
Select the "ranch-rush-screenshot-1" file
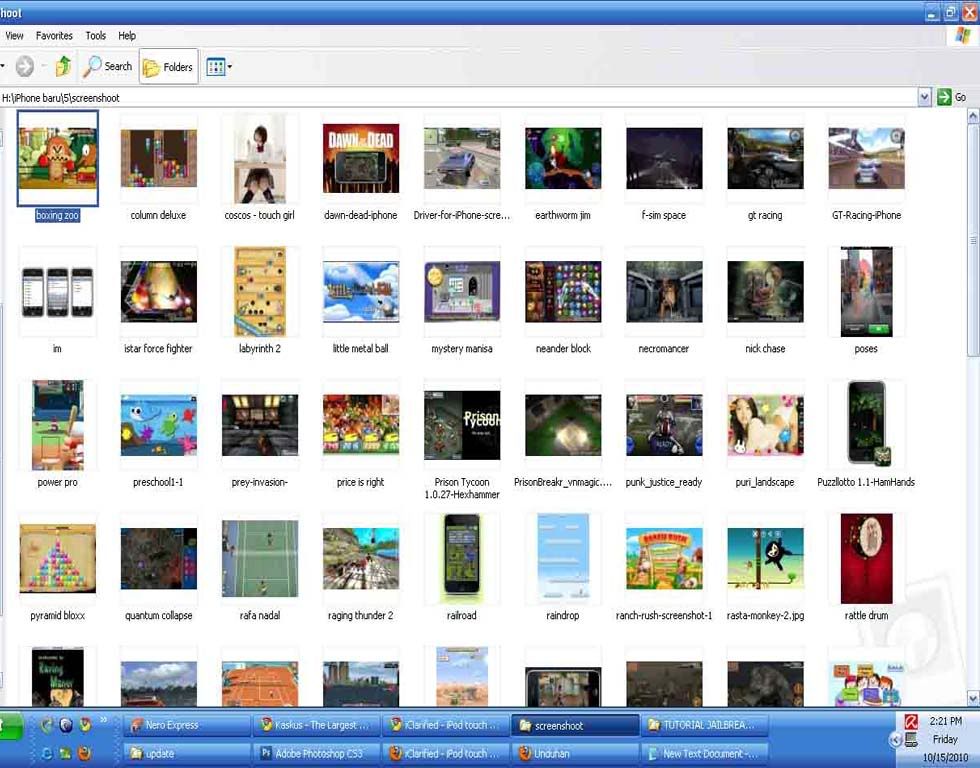tap(664, 567)
